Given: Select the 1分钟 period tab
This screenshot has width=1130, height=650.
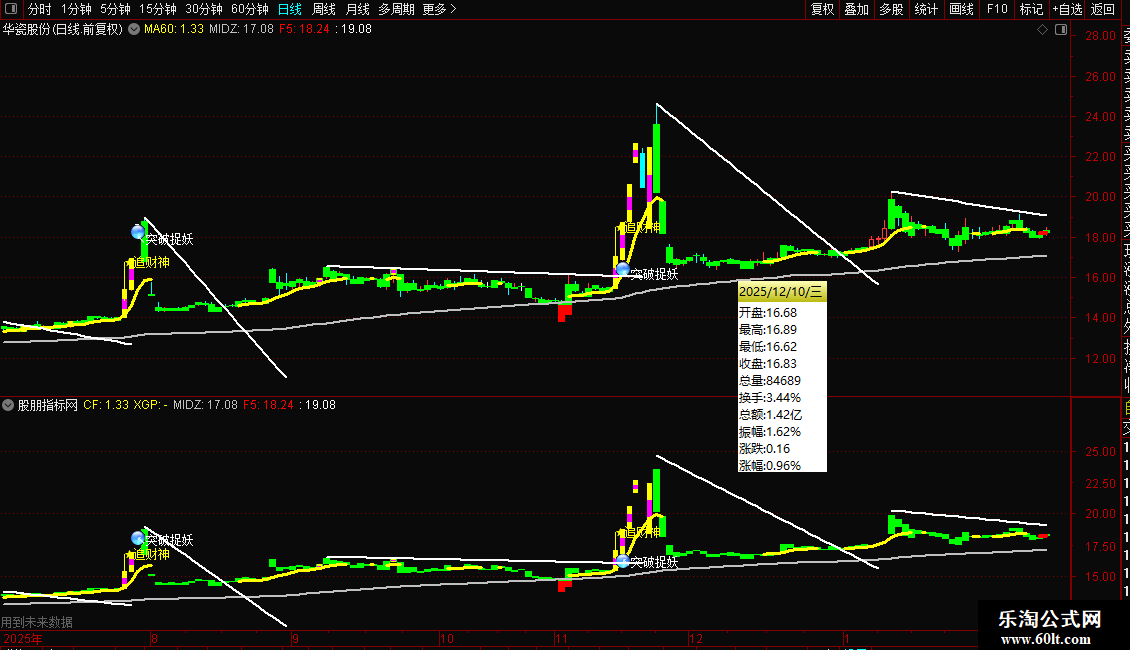Looking at the screenshot, I should click(x=76, y=9).
